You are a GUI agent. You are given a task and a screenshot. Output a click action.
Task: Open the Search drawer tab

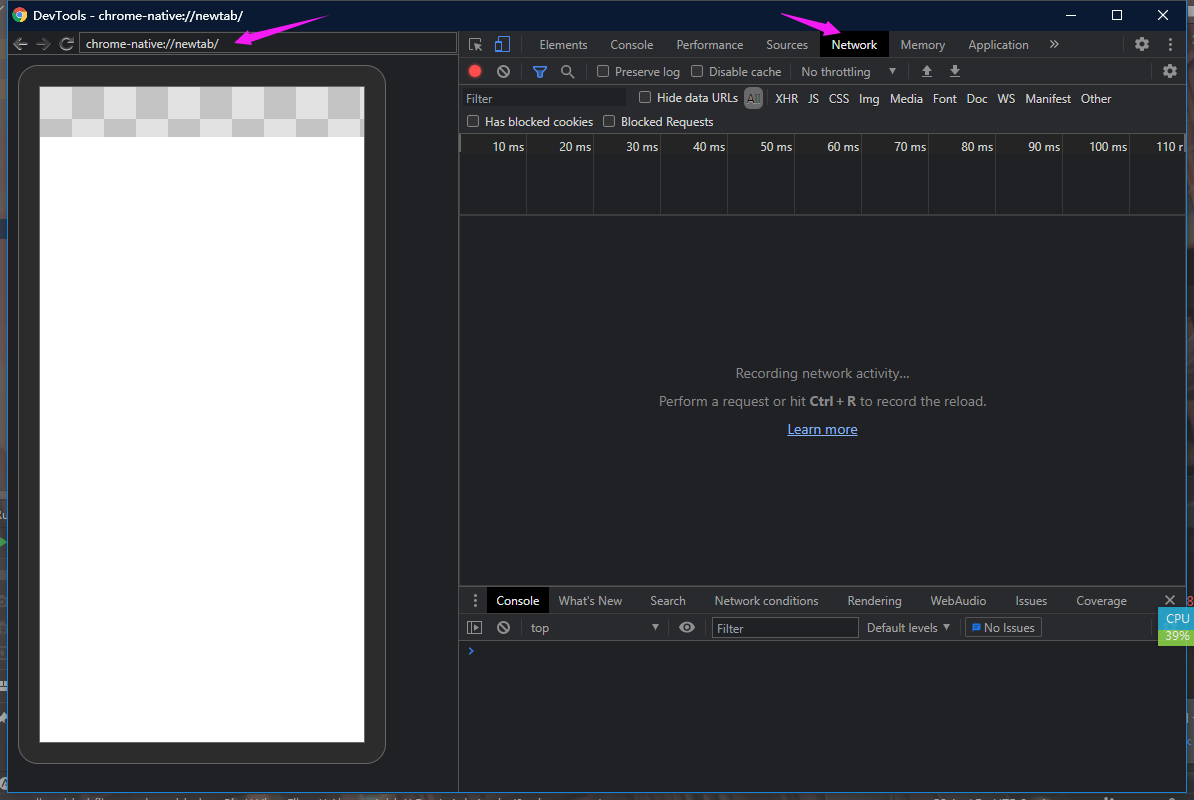click(668, 601)
